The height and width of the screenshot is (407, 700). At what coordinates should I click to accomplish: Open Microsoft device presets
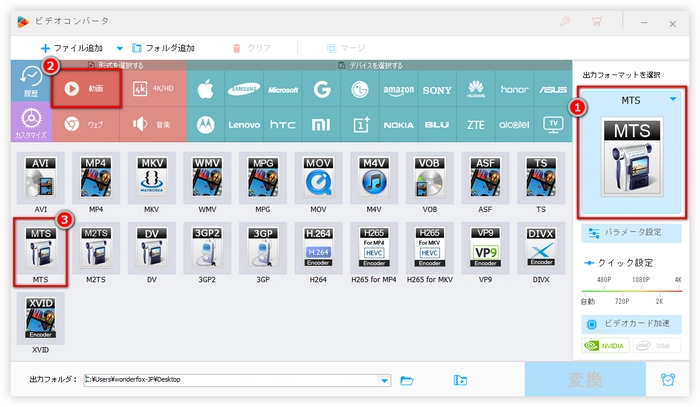283,89
